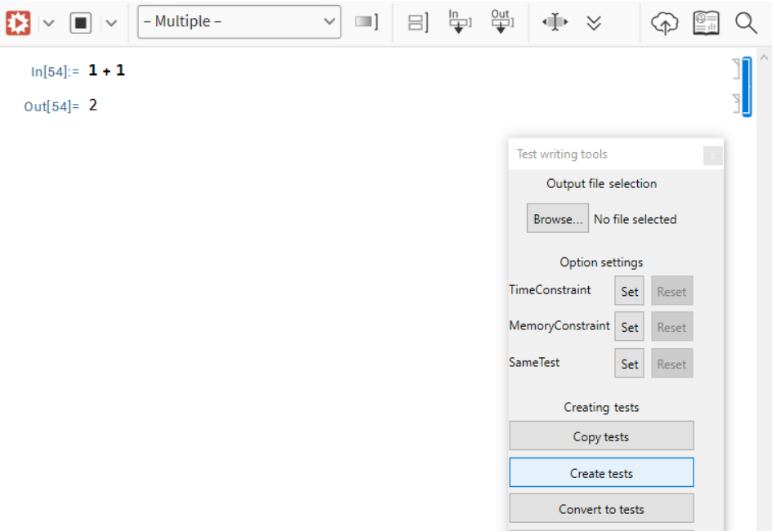The width and height of the screenshot is (774, 532).
Task: Click the Copy tests button
Action: tap(601, 436)
